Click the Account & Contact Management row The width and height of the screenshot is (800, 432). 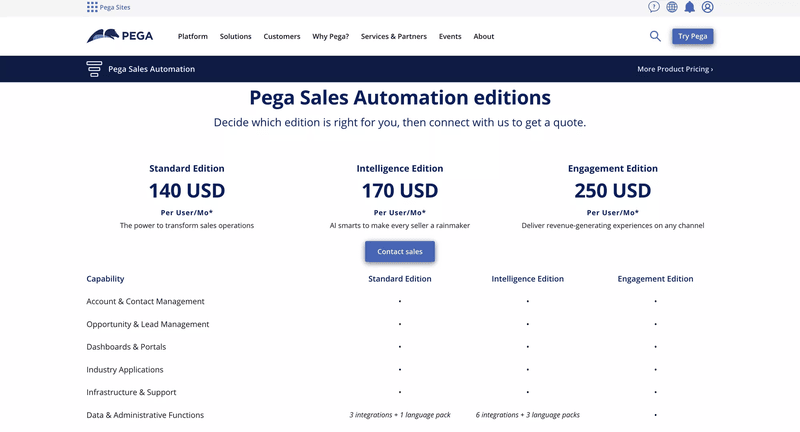point(400,301)
